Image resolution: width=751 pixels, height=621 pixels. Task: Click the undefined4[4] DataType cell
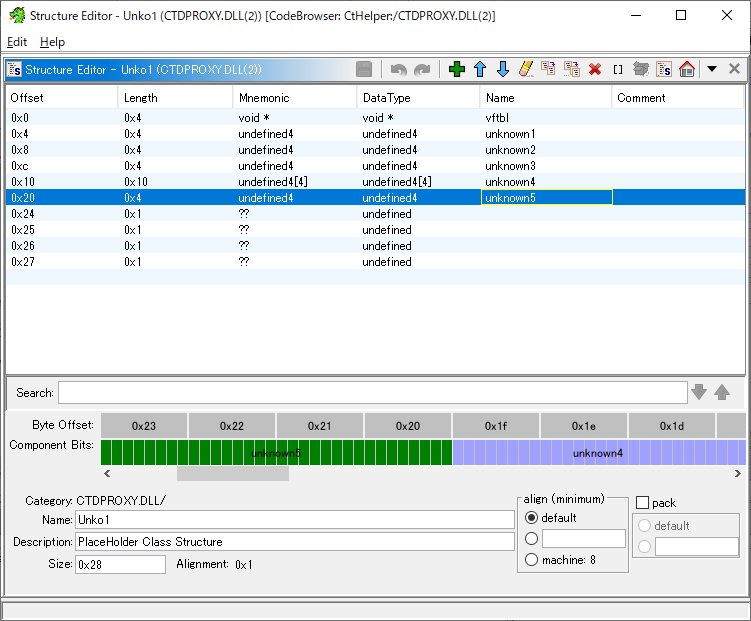pos(418,182)
